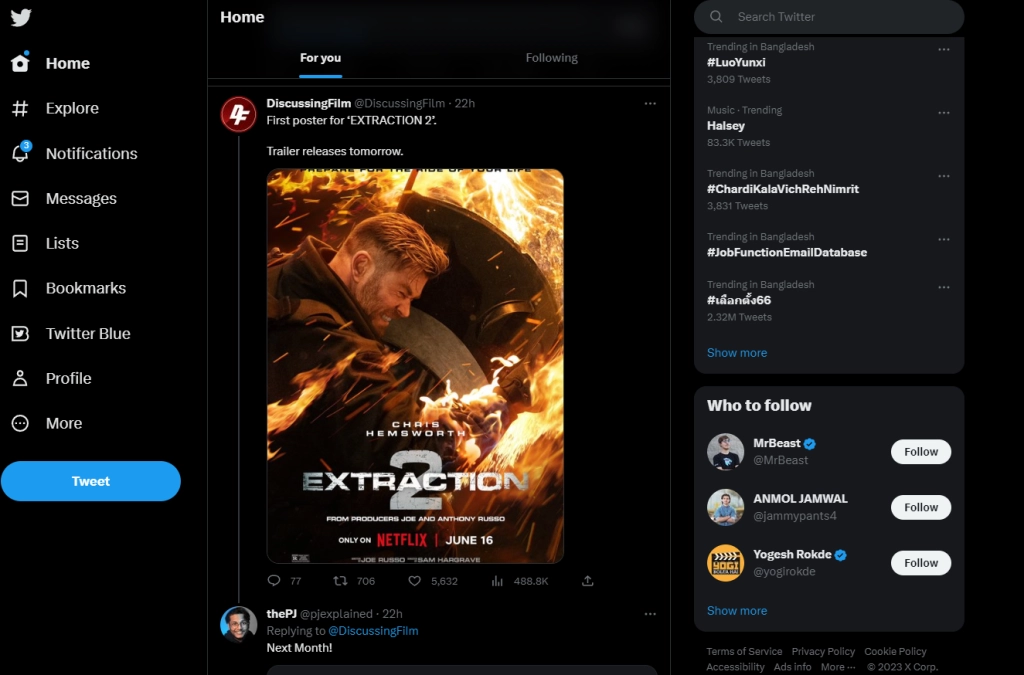This screenshot has width=1024, height=675.
Task: Open options for #ChardiKalaVichRehNimrit trend
Action: coord(944,176)
